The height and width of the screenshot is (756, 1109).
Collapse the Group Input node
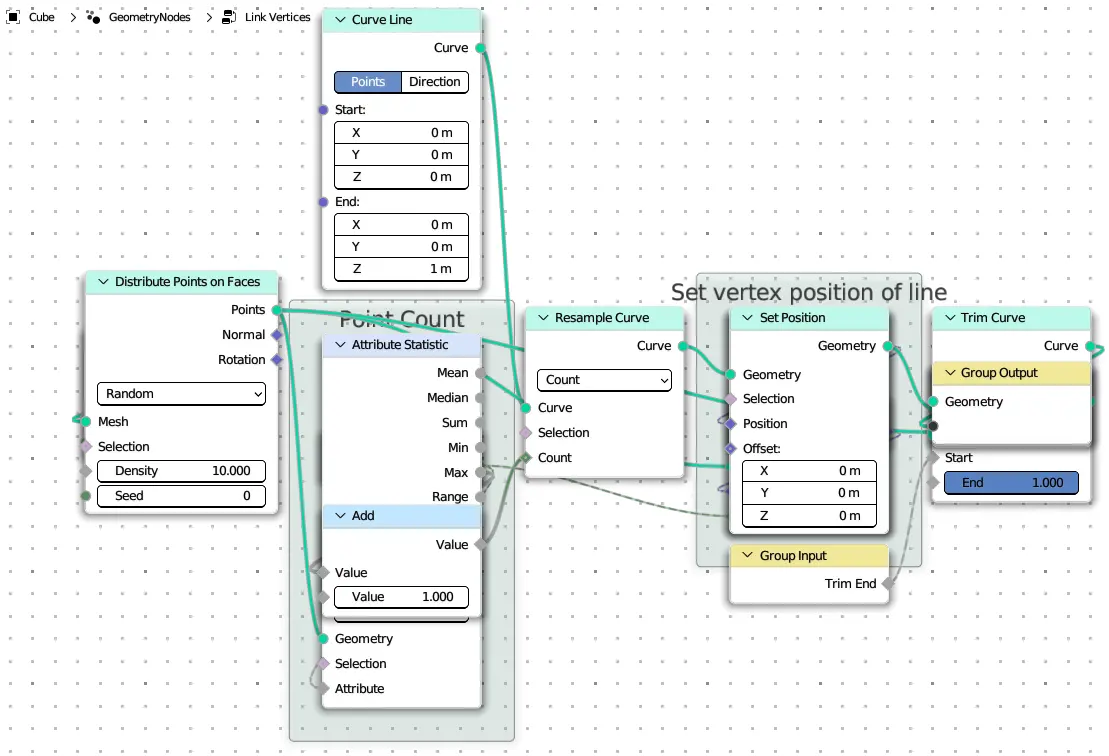[748, 556]
